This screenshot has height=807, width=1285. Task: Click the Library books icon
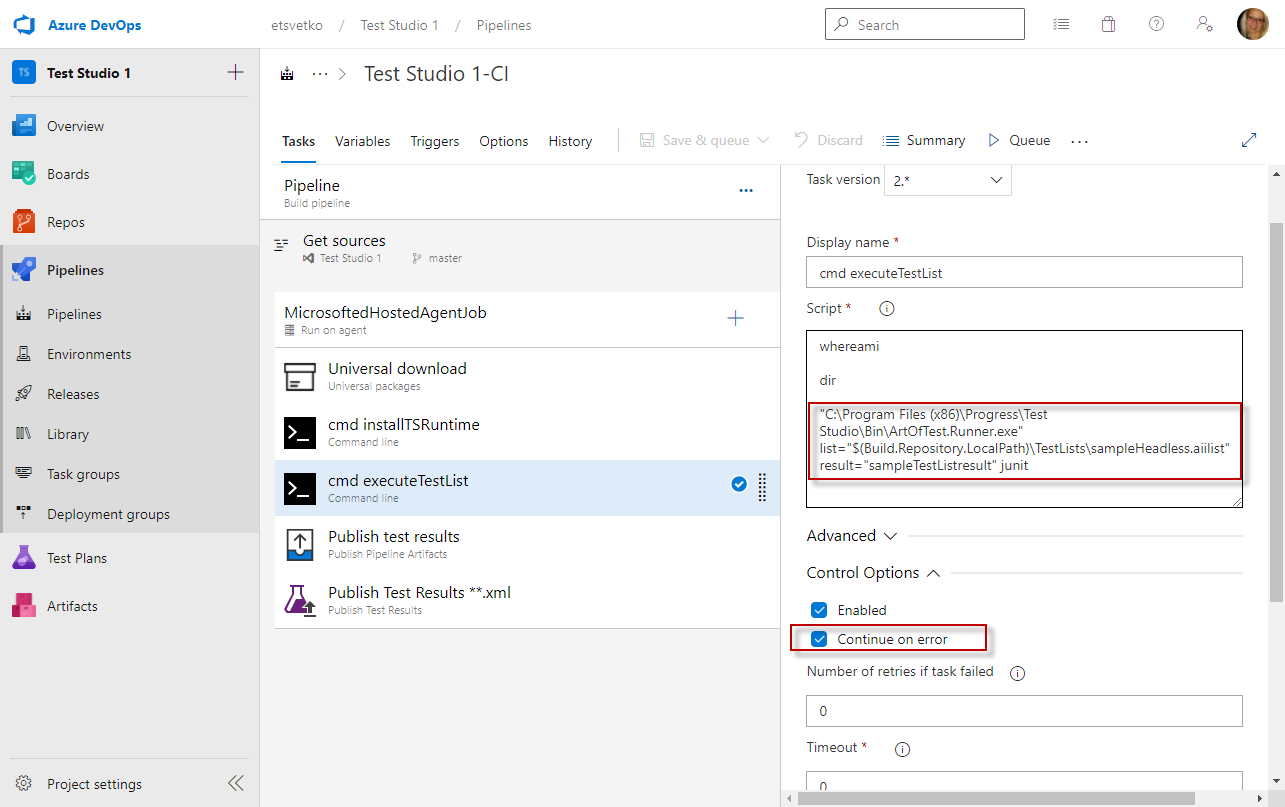(25, 434)
